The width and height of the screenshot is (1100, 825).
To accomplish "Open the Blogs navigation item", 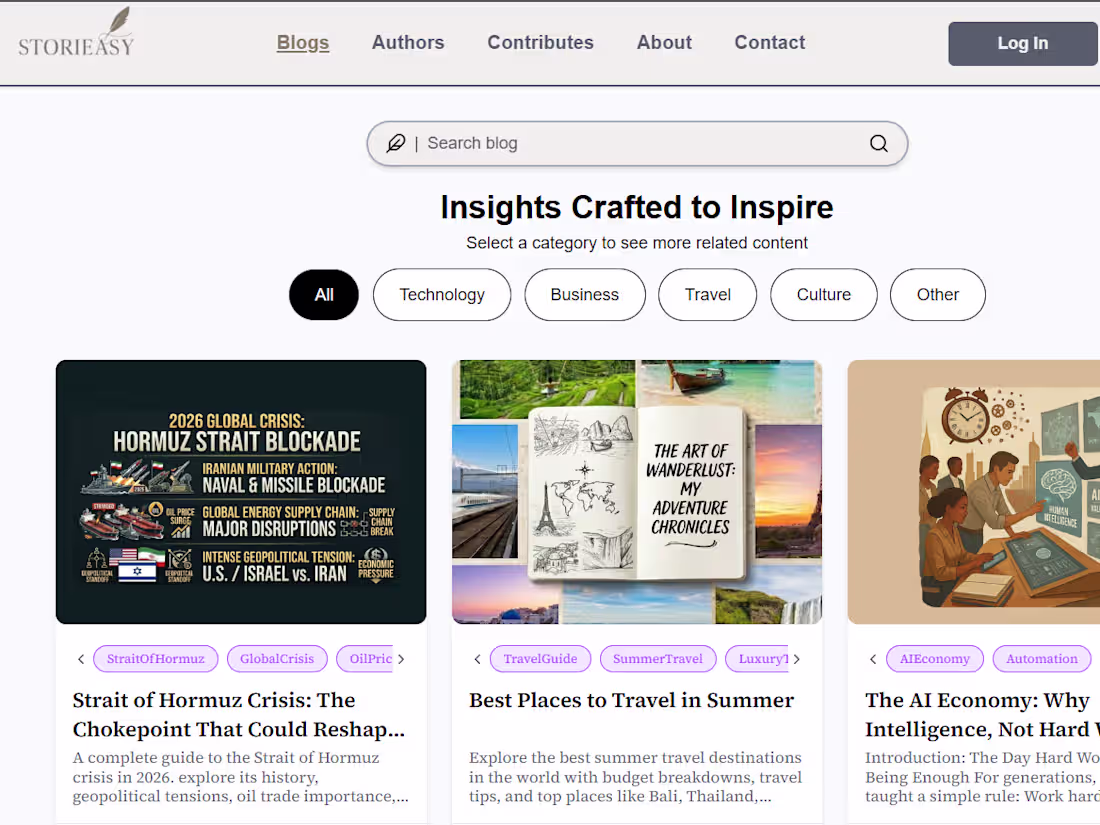I will click(x=302, y=43).
